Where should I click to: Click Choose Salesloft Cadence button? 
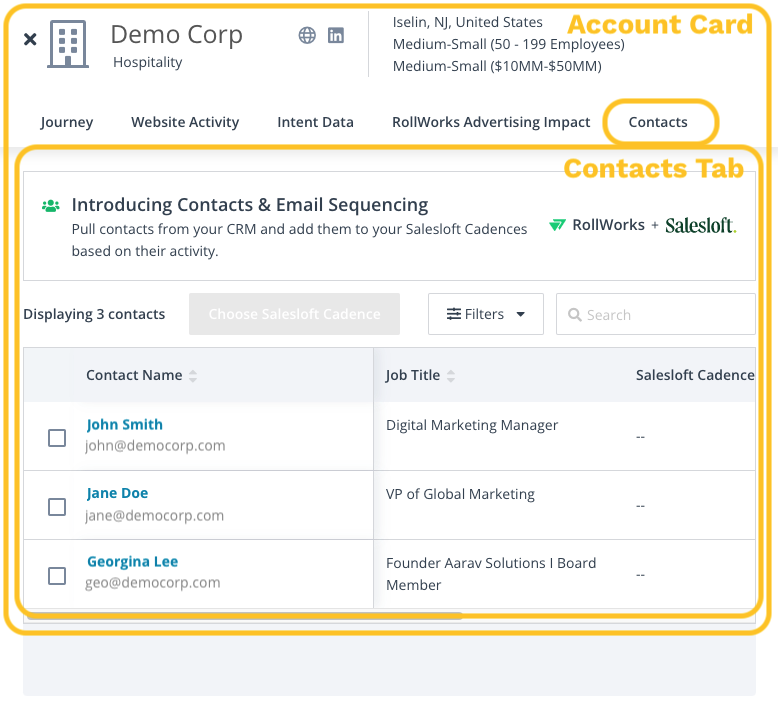click(x=294, y=314)
